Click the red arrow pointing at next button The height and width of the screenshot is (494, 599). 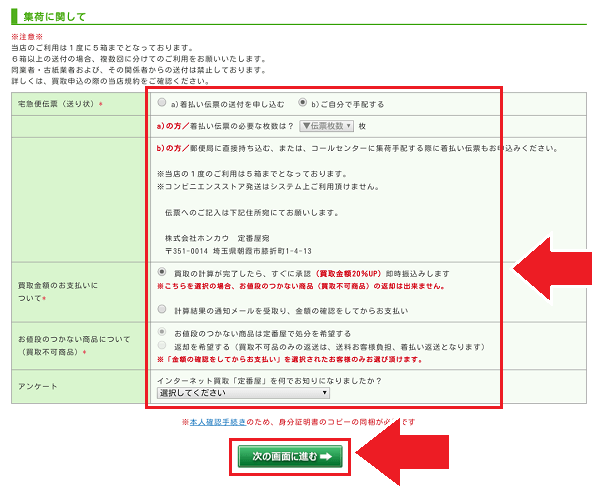(402, 452)
